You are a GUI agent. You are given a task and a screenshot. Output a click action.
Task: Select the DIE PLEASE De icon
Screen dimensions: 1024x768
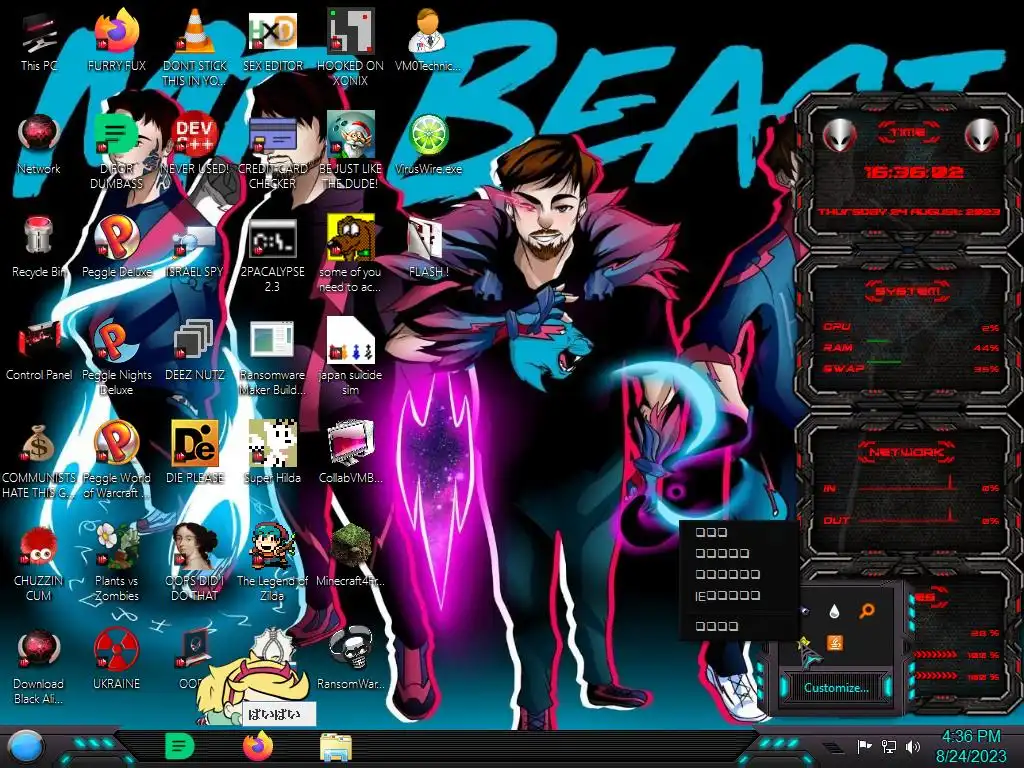[x=195, y=454]
